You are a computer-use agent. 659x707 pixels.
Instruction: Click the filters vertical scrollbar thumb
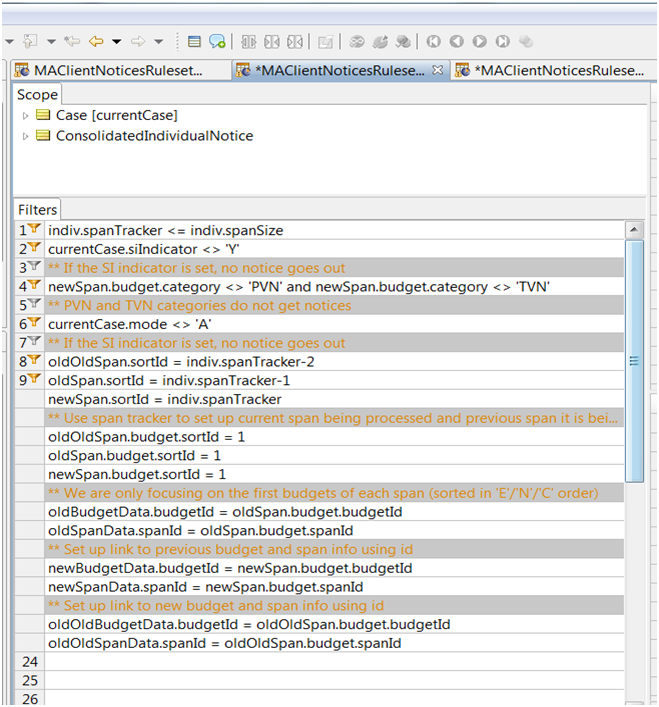pos(634,361)
